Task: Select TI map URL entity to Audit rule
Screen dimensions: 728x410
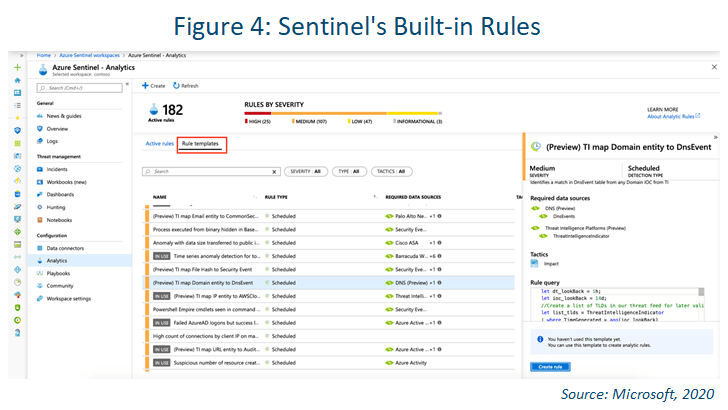Action: tap(329, 350)
